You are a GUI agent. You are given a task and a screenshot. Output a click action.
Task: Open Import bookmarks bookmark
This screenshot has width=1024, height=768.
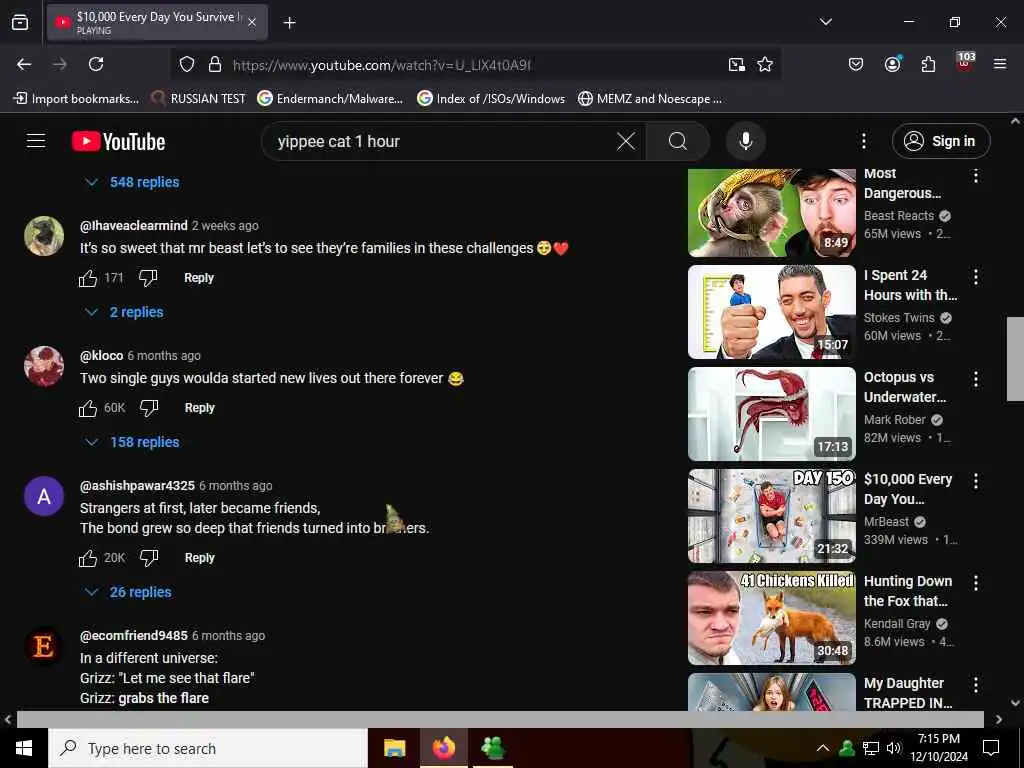(76, 99)
